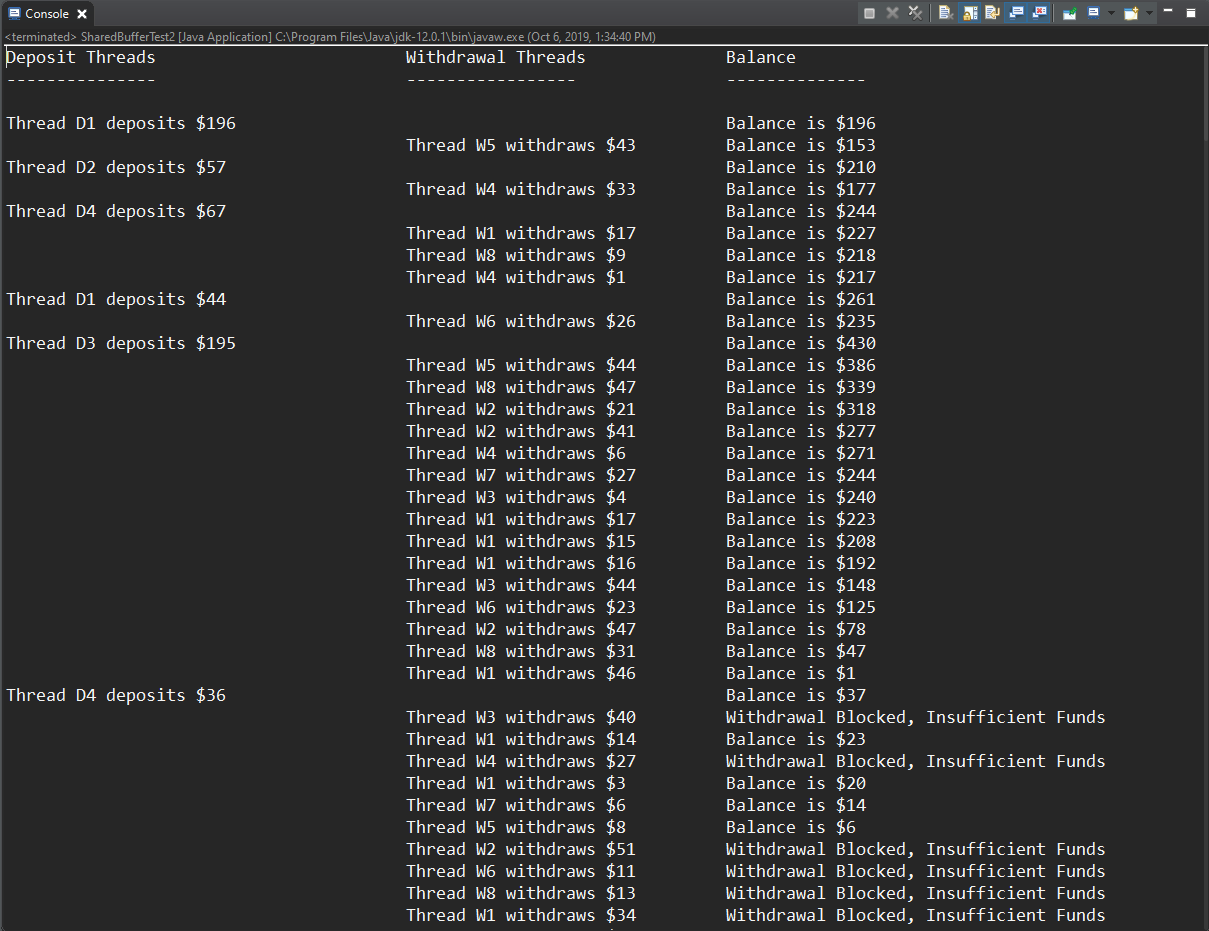1209x931 pixels.
Task: Remove all terminated launches
Action: [x=915, y=13]
